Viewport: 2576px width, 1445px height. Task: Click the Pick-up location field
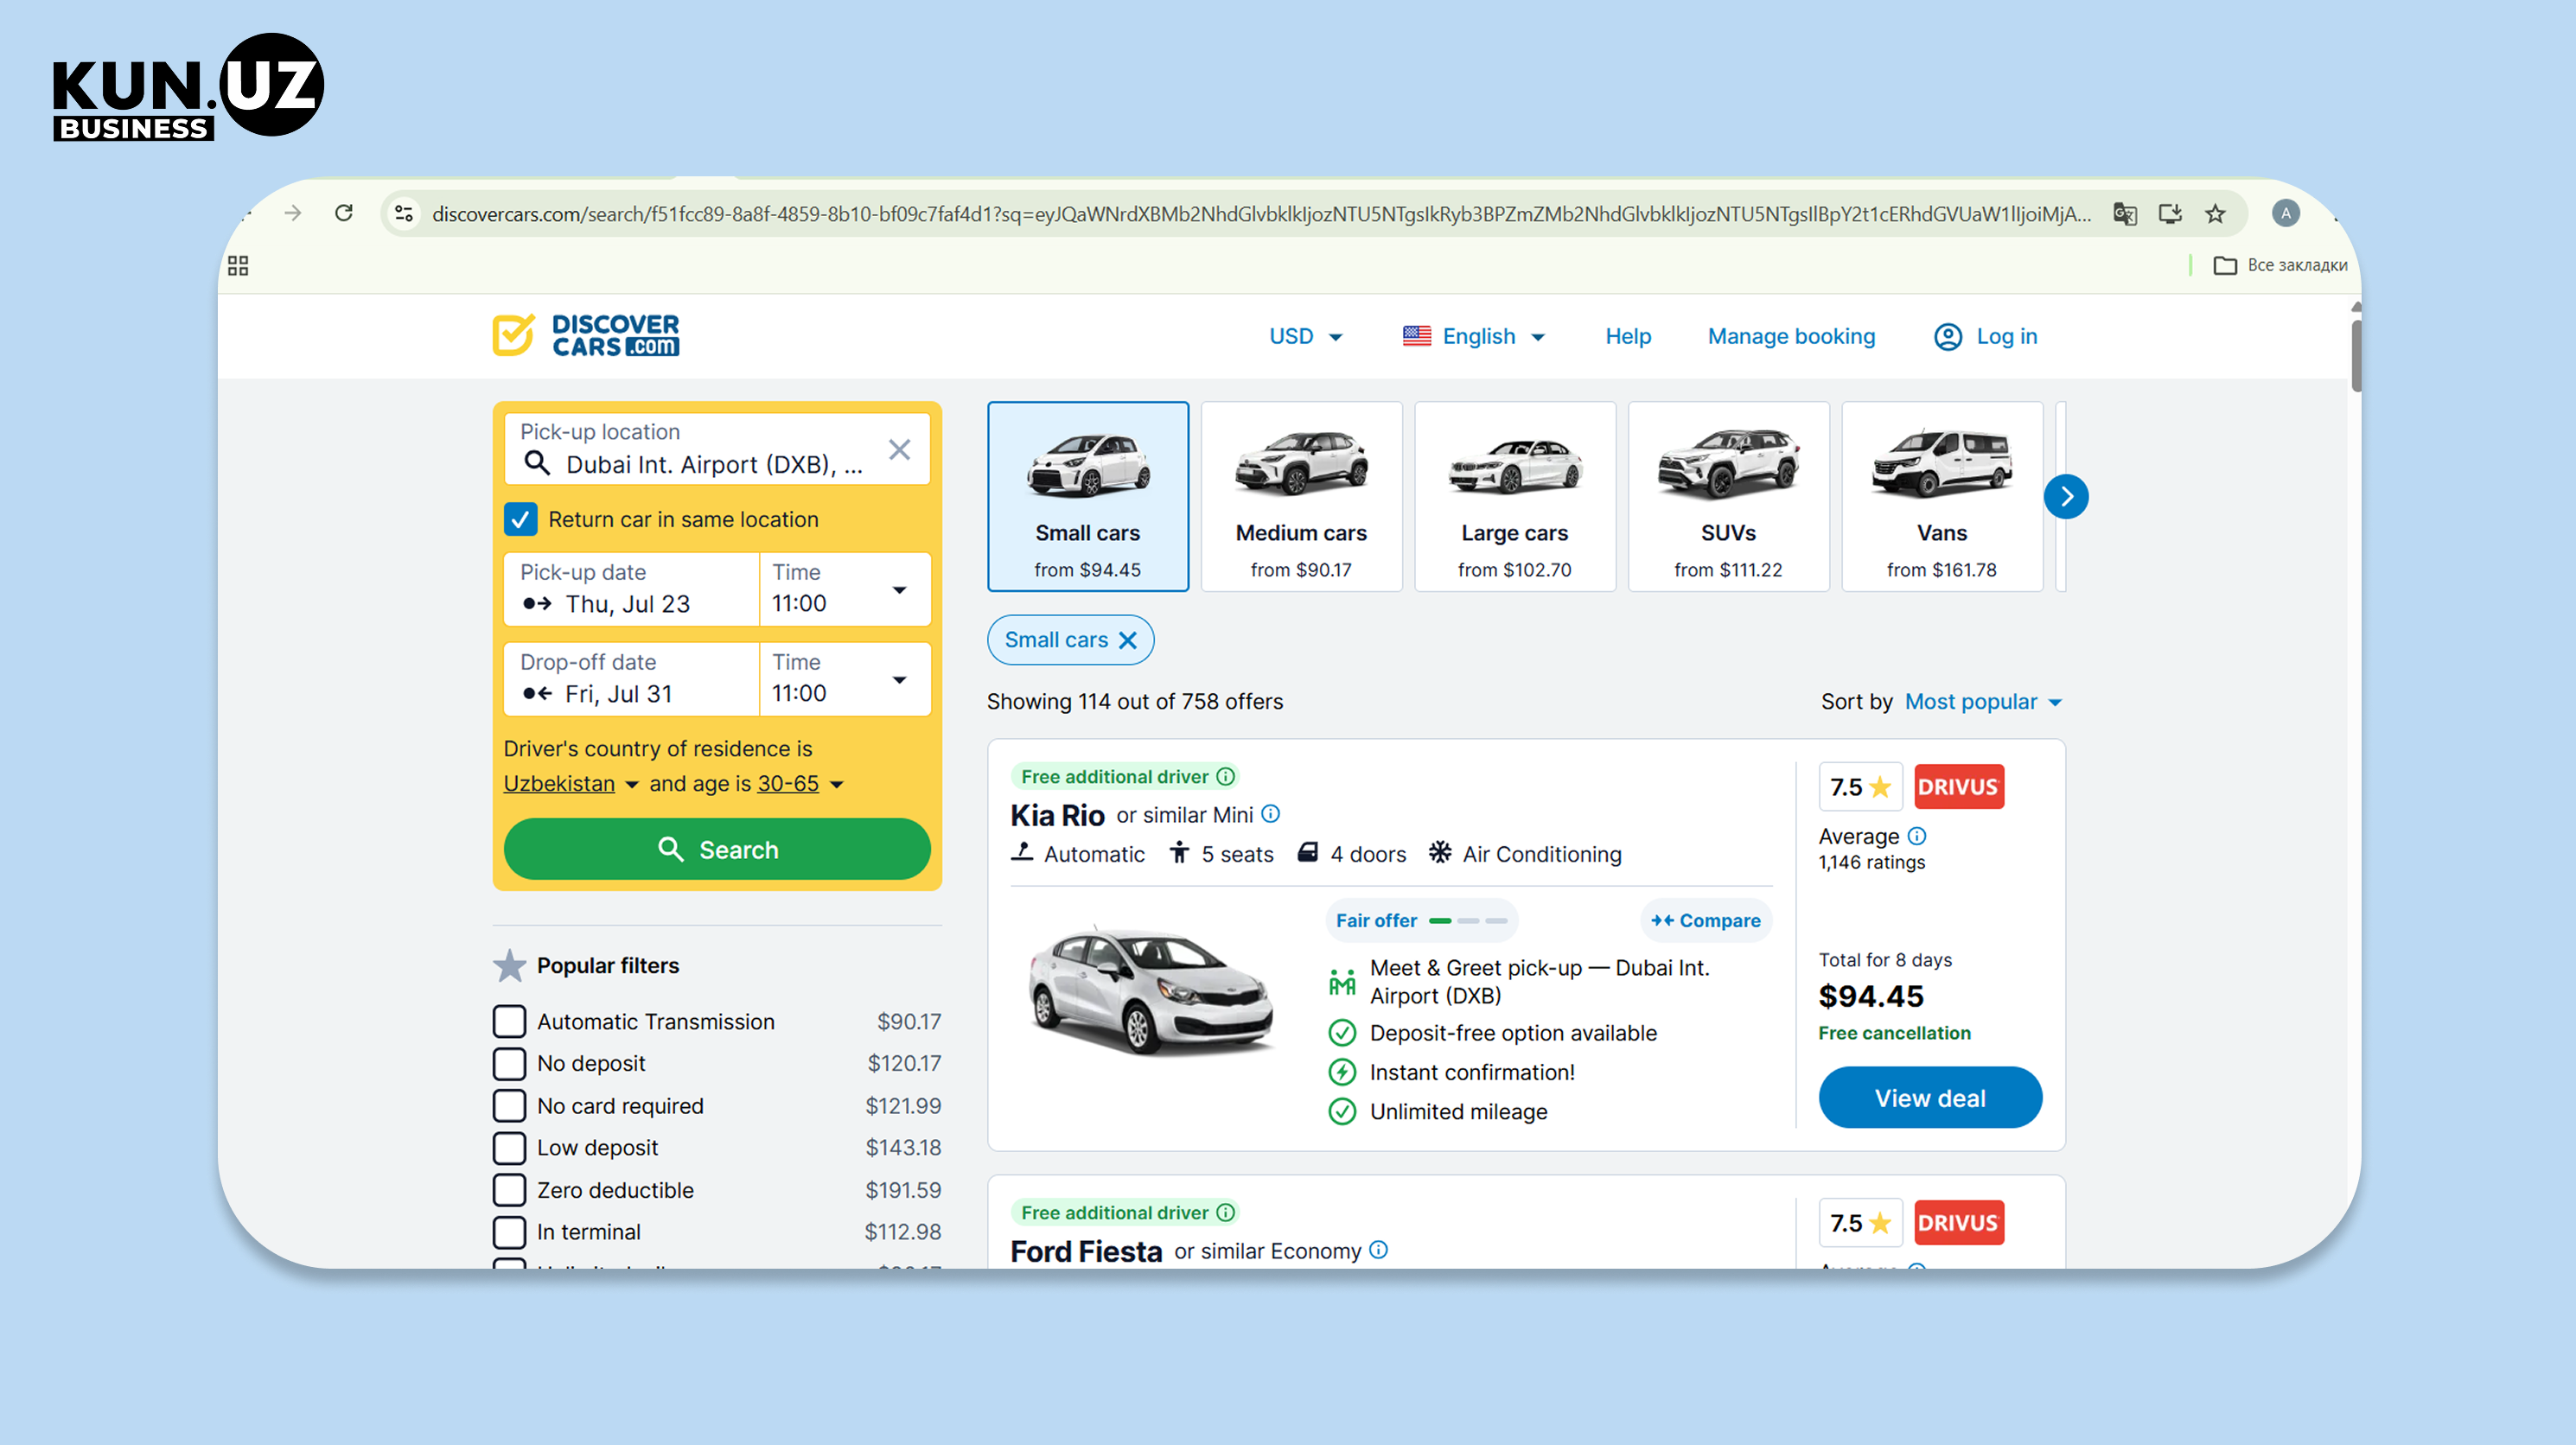(717, 450)
